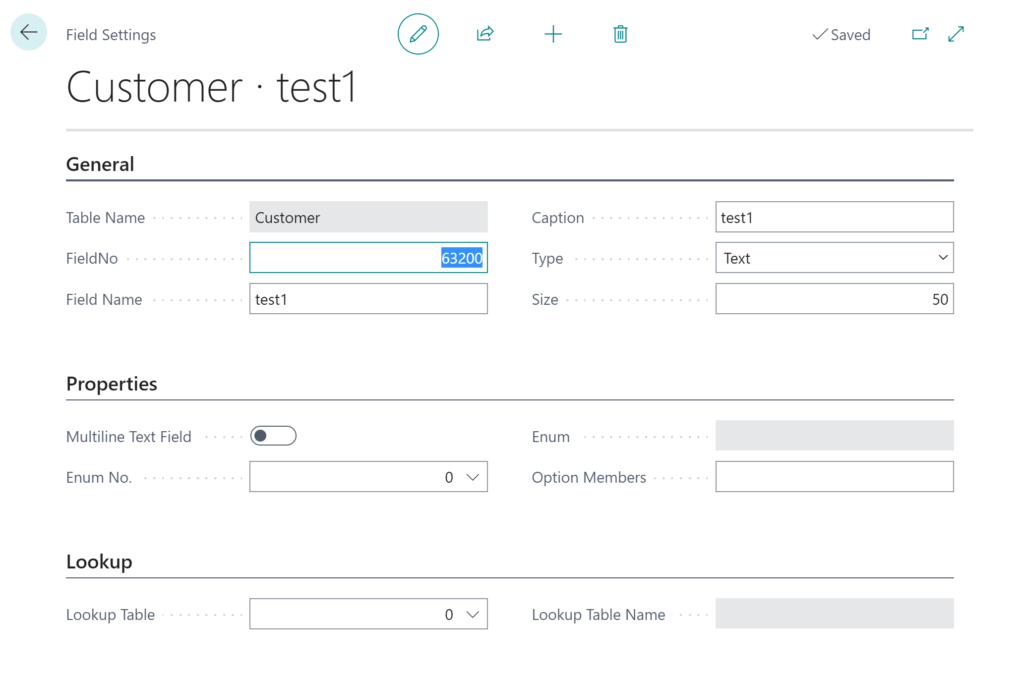The image size is (1024, 674).
Task: Open the Type dropdown showing Text
Action: coord(834,258)
